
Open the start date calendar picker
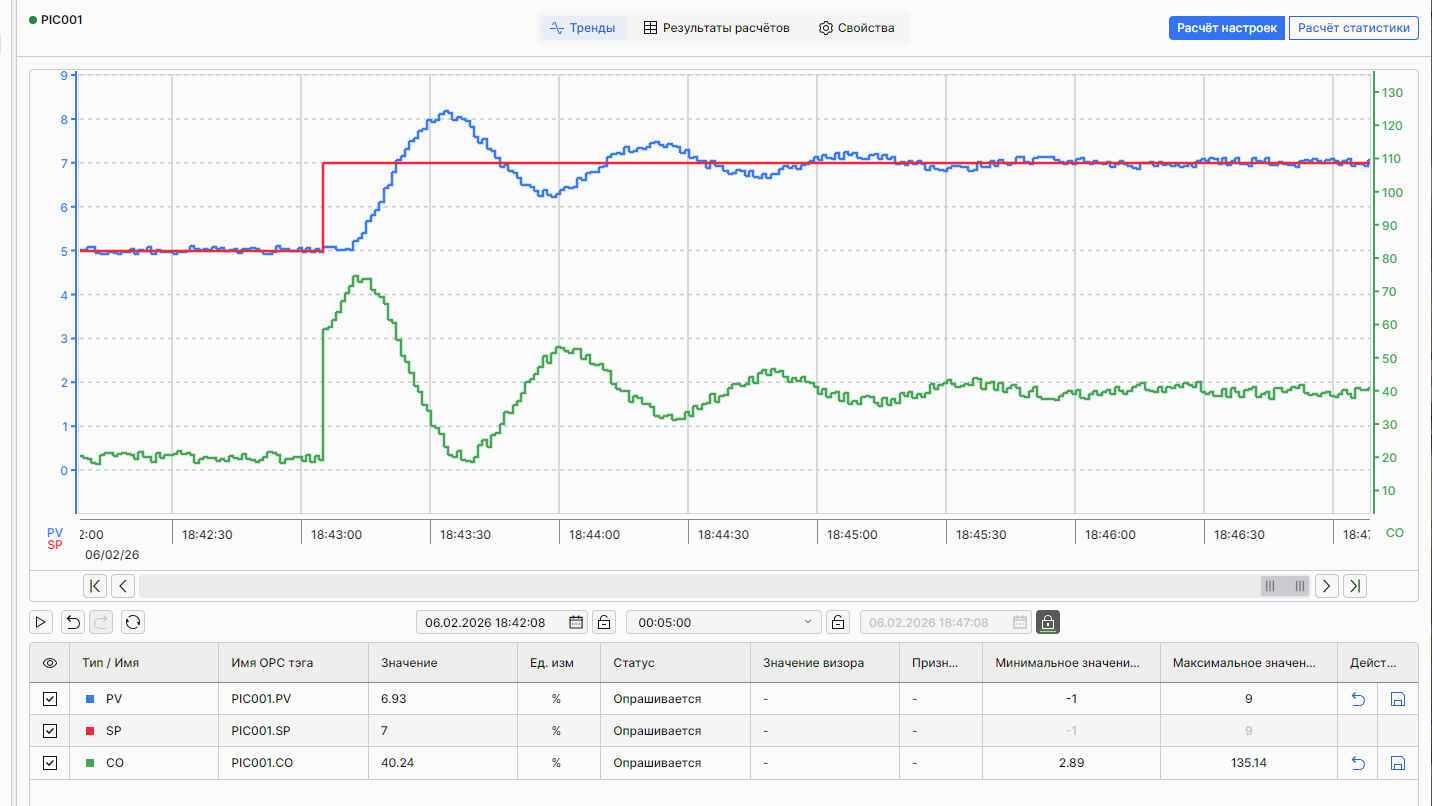(576, 622)
